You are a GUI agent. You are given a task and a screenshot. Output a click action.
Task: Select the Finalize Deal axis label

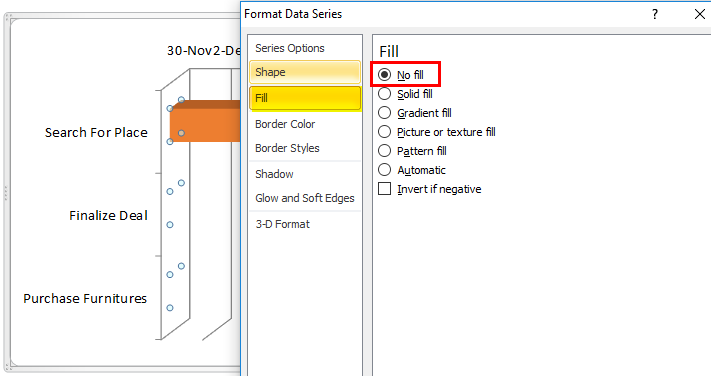coord(108,215)
